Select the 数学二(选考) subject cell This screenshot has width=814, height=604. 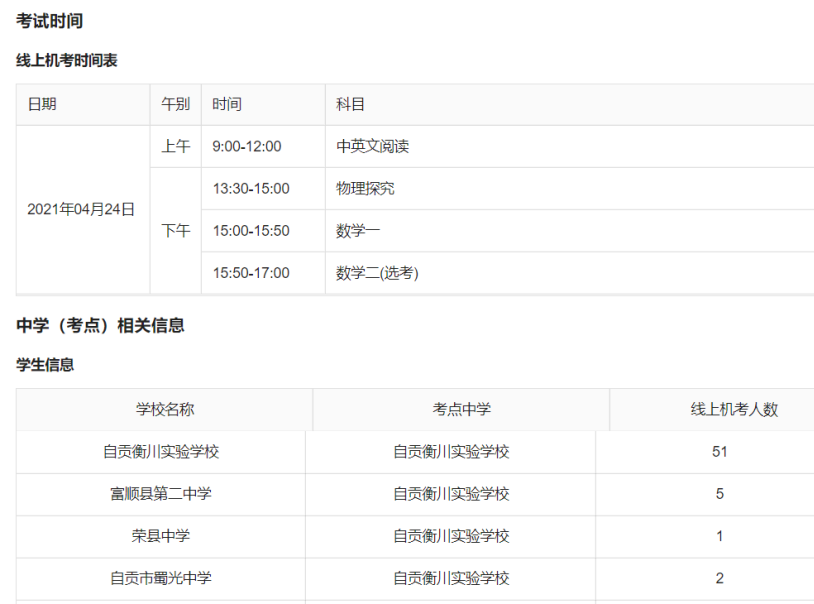point(377,273)
